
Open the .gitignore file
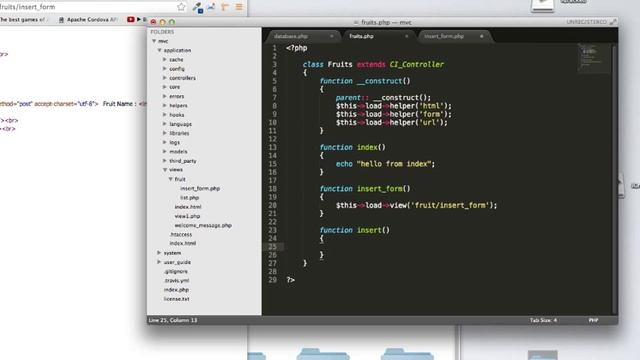pos(176,271)
